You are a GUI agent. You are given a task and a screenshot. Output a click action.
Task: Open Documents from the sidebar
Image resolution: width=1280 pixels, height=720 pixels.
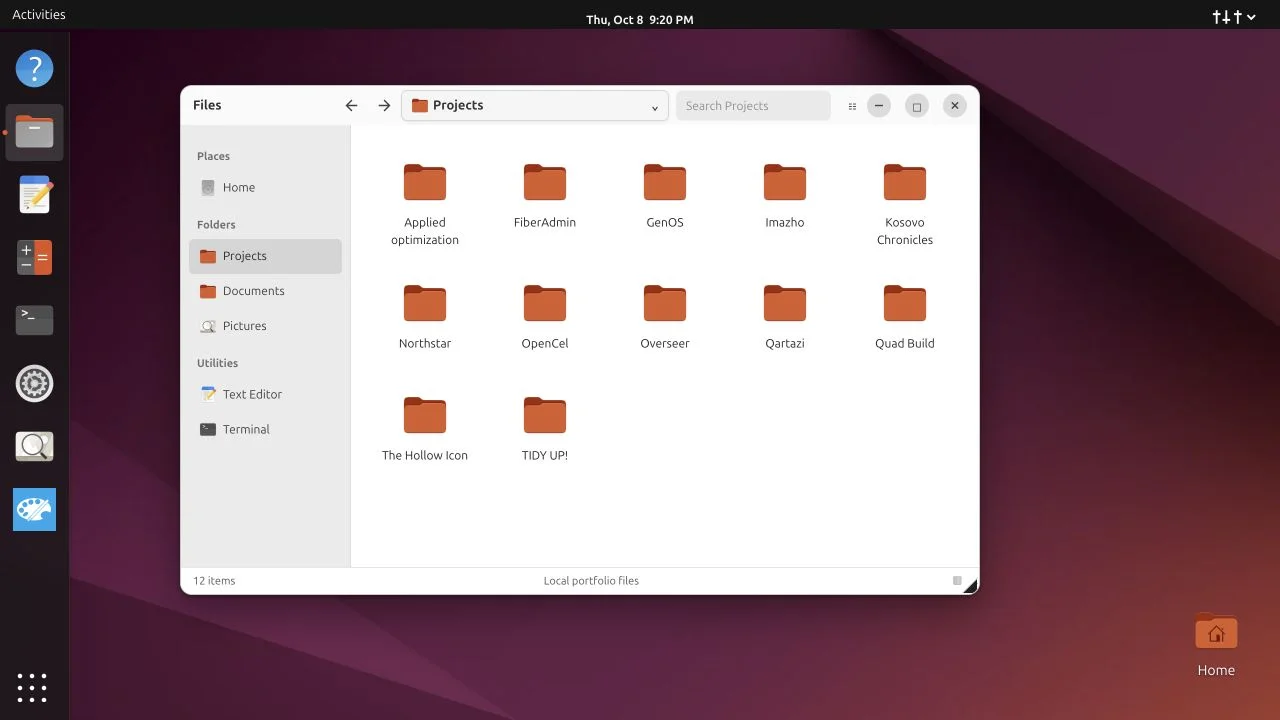(x=265, y=291)
